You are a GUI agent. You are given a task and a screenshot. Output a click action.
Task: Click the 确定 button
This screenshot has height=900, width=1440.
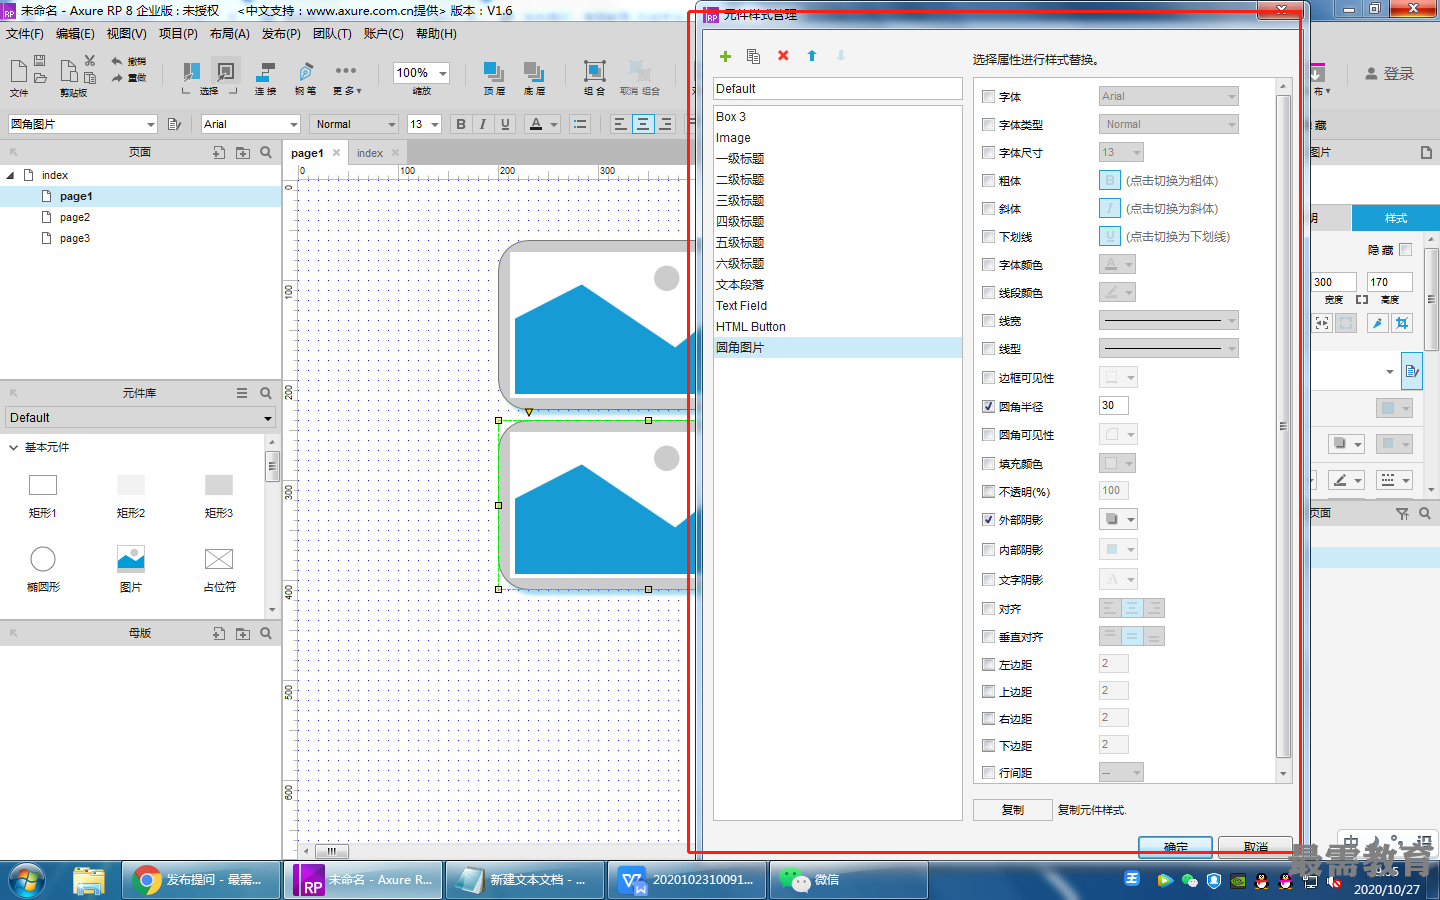[x=1176, y=847]
